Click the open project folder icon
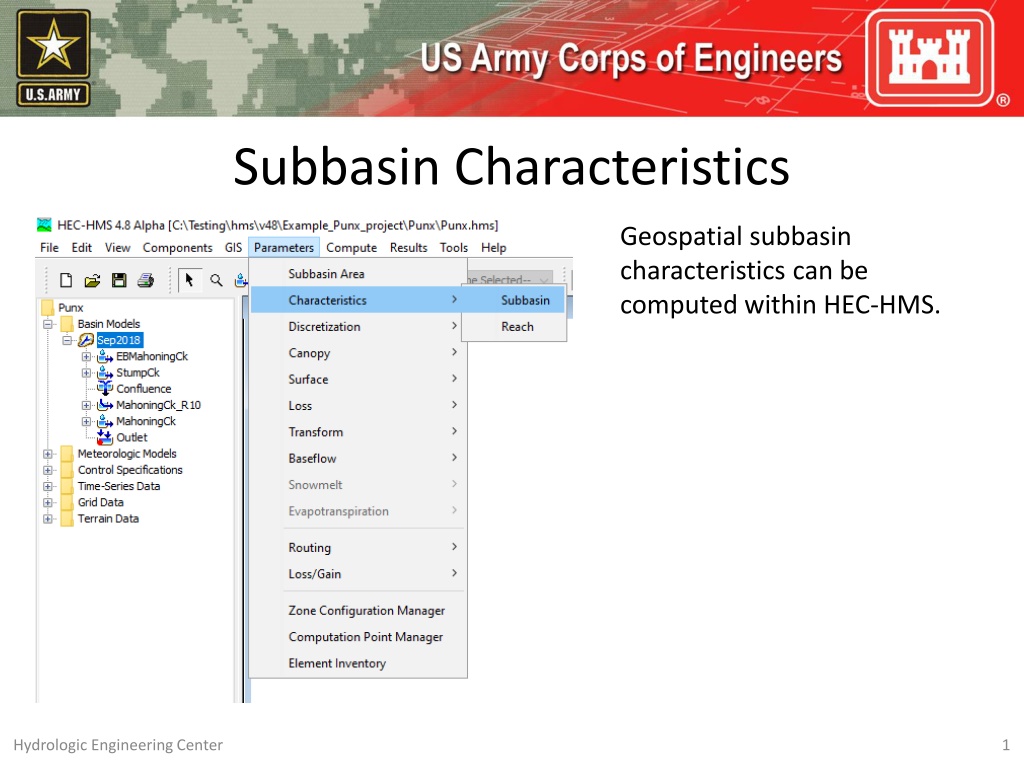The image size is (1024, 768). [x=92, y=280]
